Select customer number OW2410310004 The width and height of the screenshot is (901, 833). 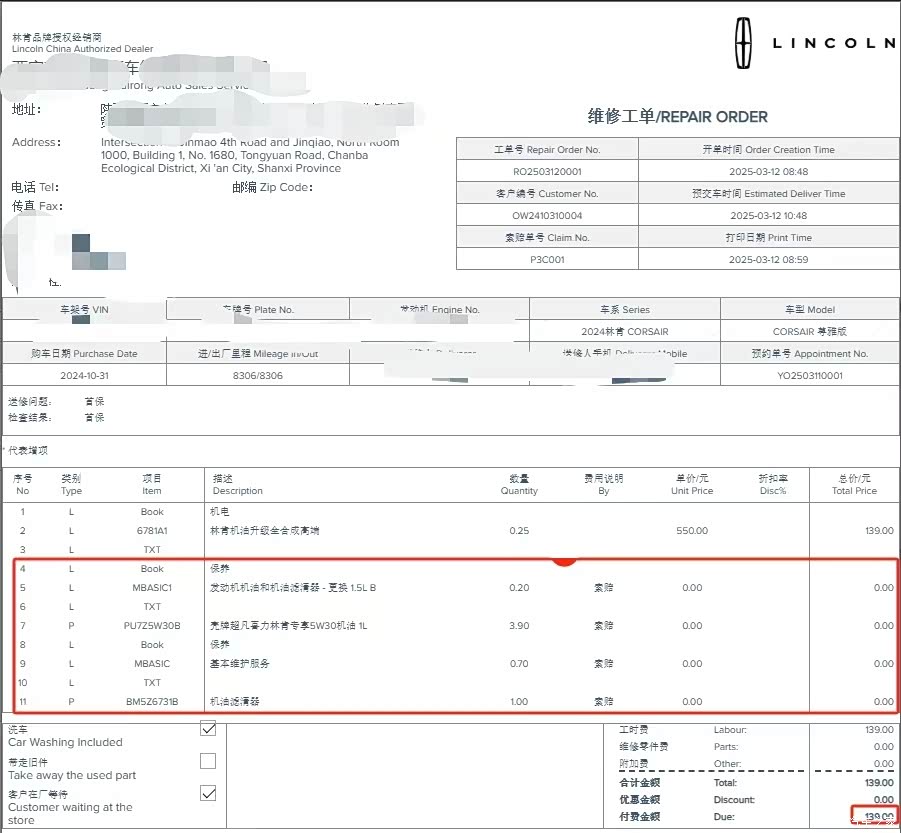547,215
